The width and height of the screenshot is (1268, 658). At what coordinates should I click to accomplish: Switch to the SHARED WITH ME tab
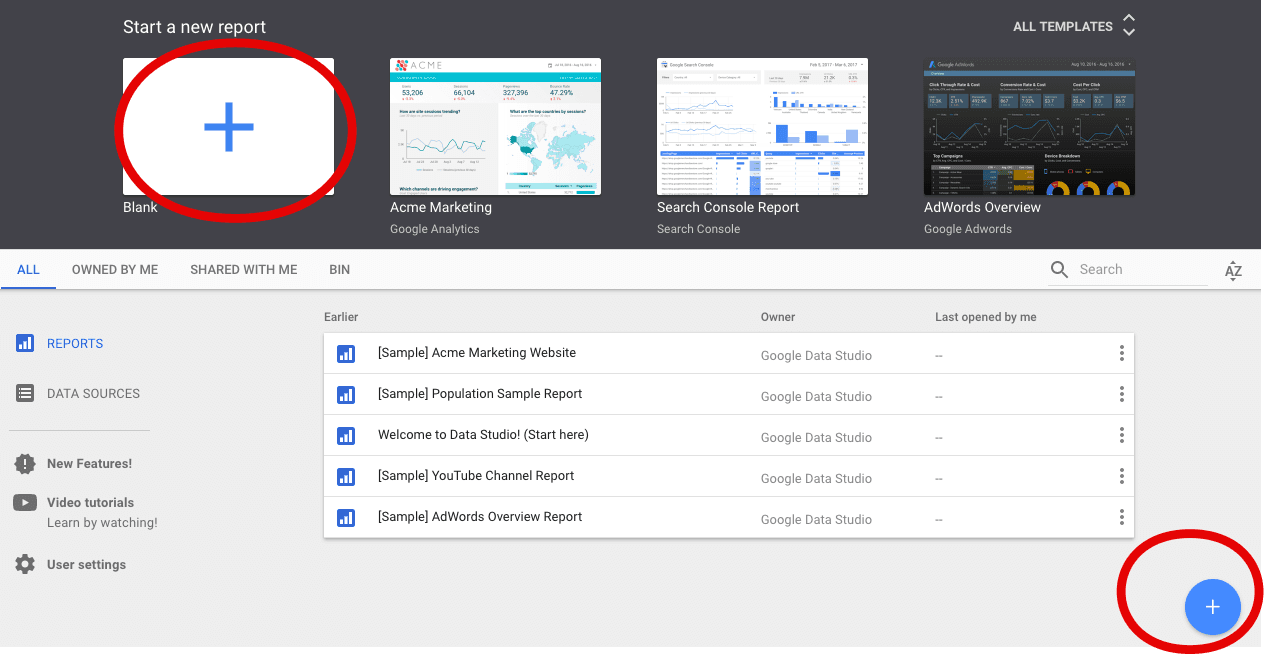243,269
